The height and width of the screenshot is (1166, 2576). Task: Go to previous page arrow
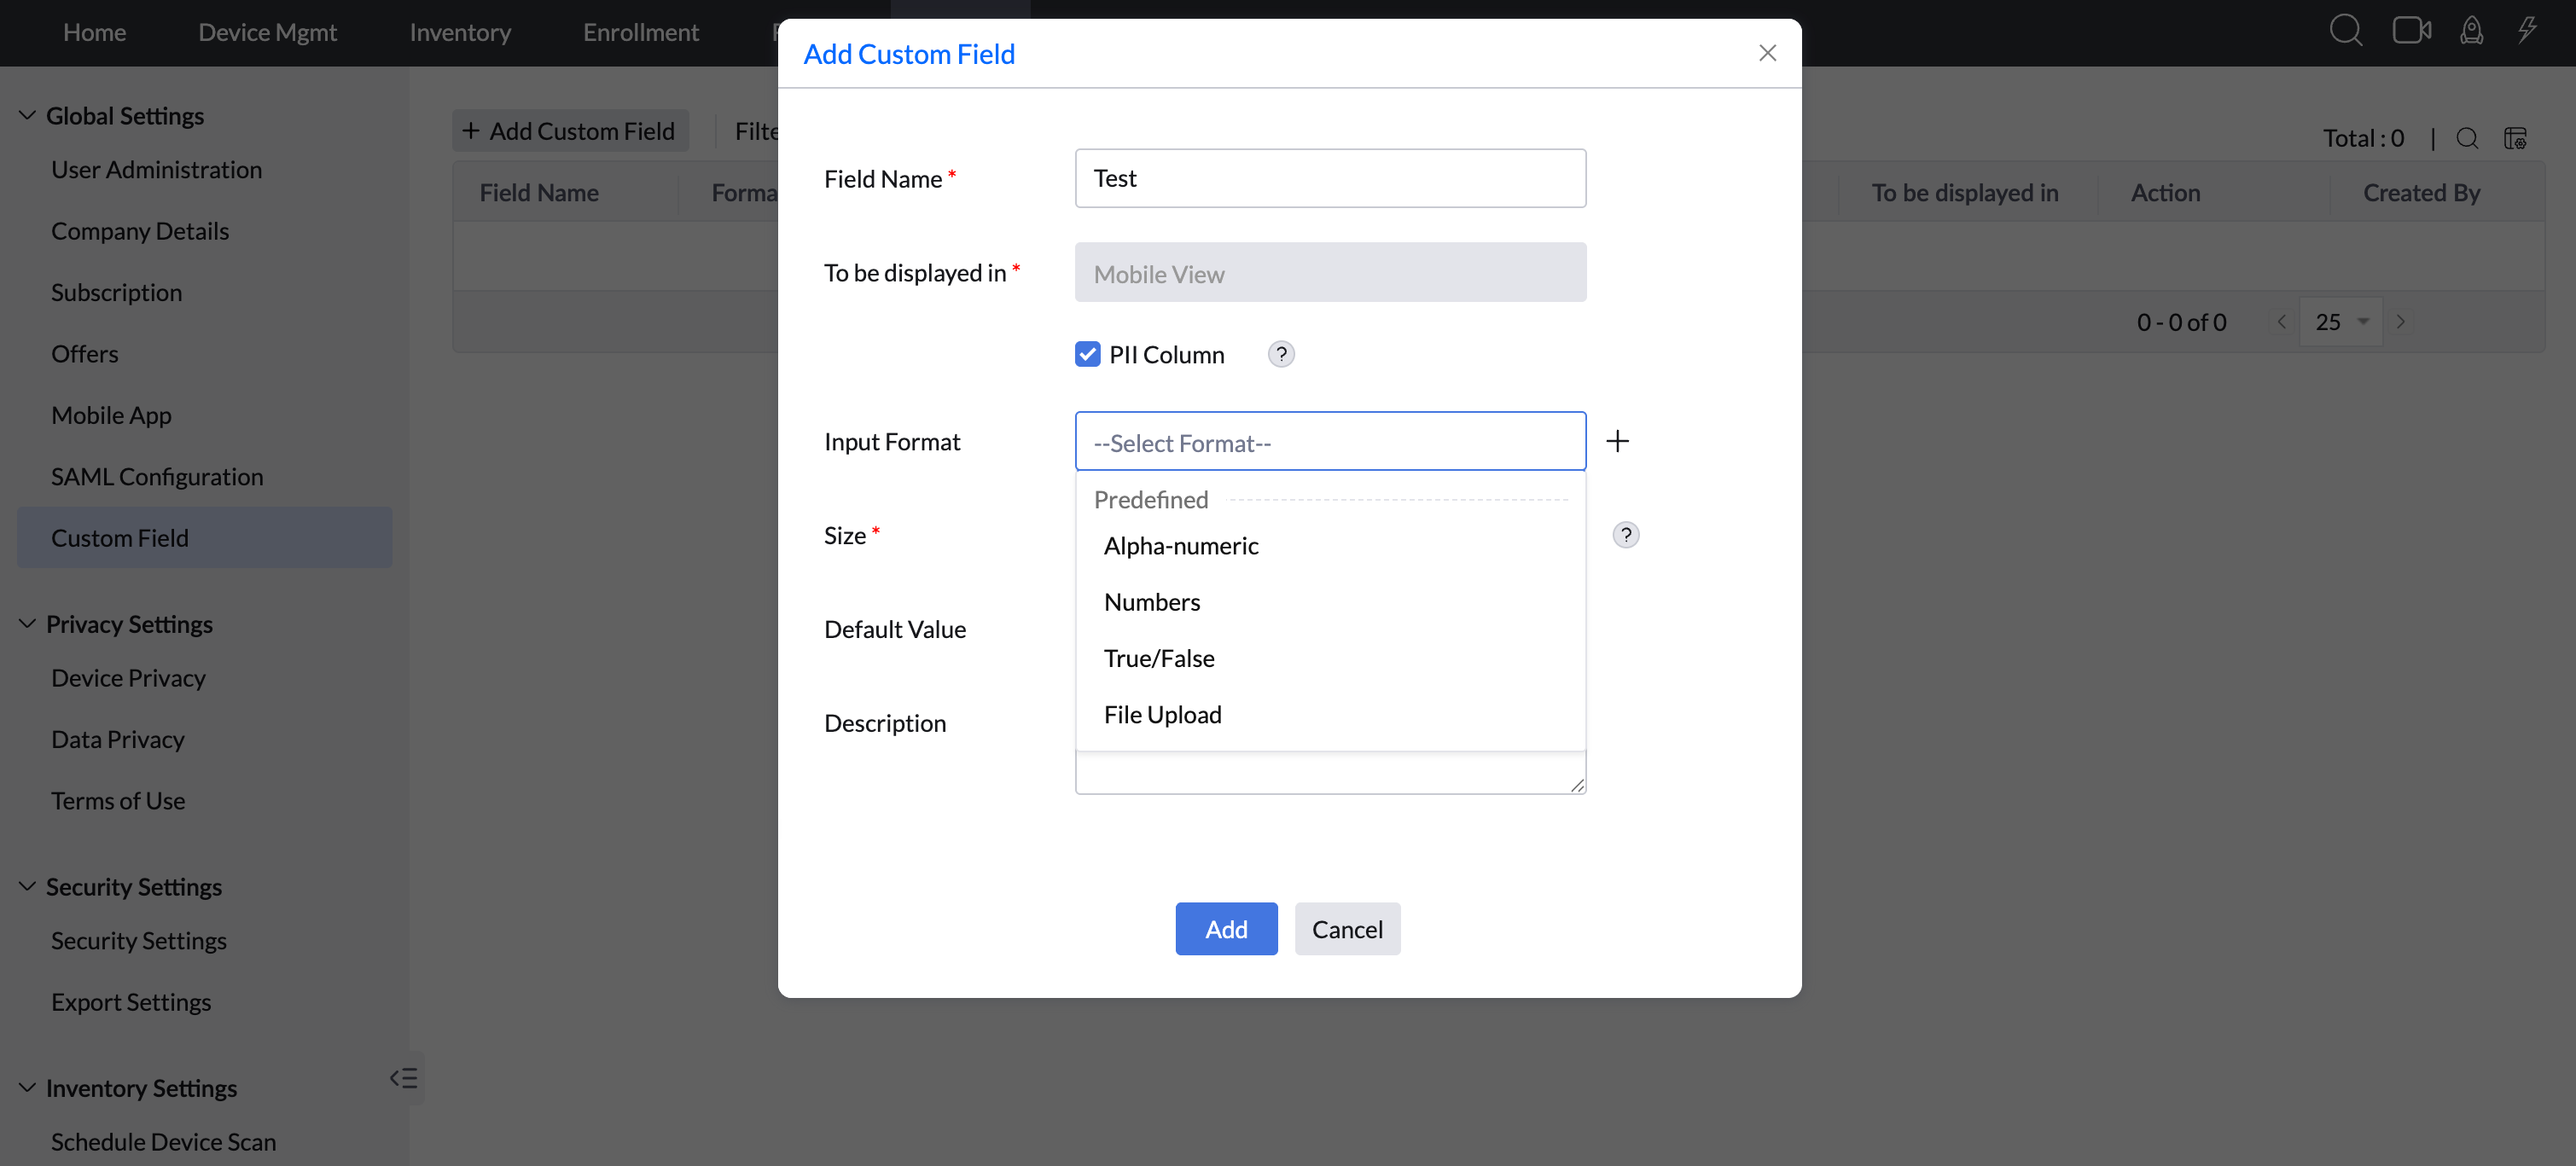2281,322
